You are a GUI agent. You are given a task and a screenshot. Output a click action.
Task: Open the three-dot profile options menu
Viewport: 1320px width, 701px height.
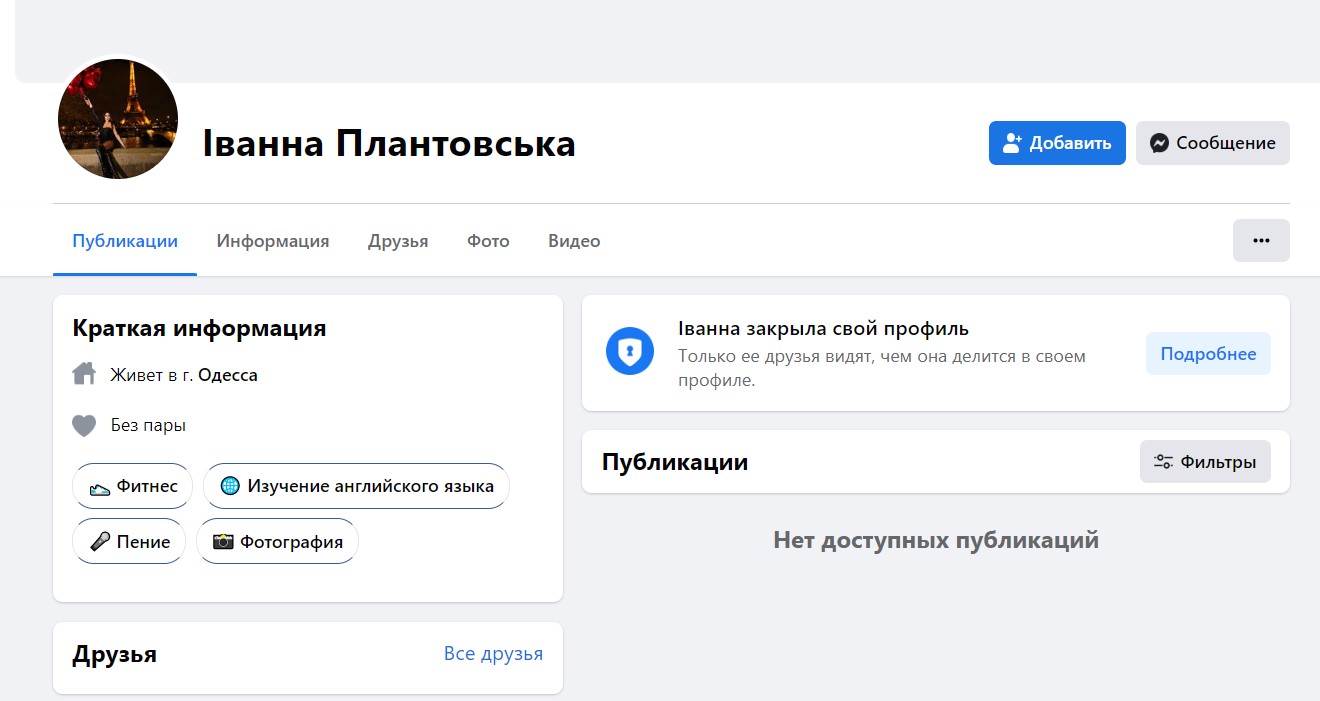(x=1261, y=240)
